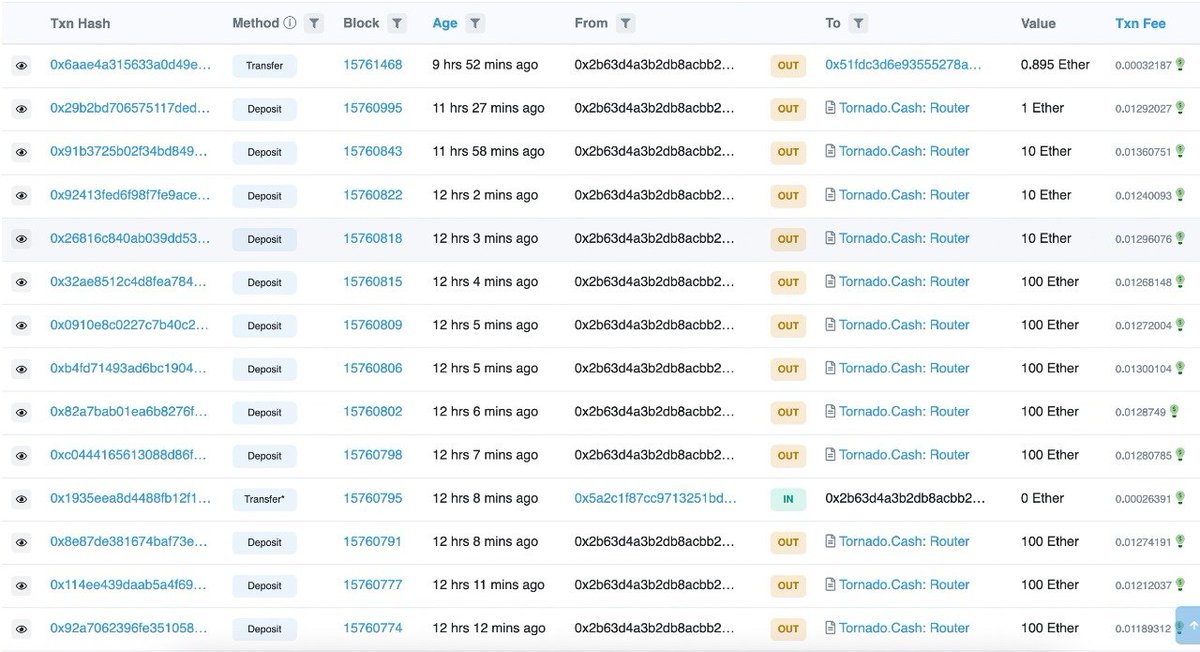
Task: Click the '12 hrs 12 mins ago' age cell
Action: click(489, 628)
